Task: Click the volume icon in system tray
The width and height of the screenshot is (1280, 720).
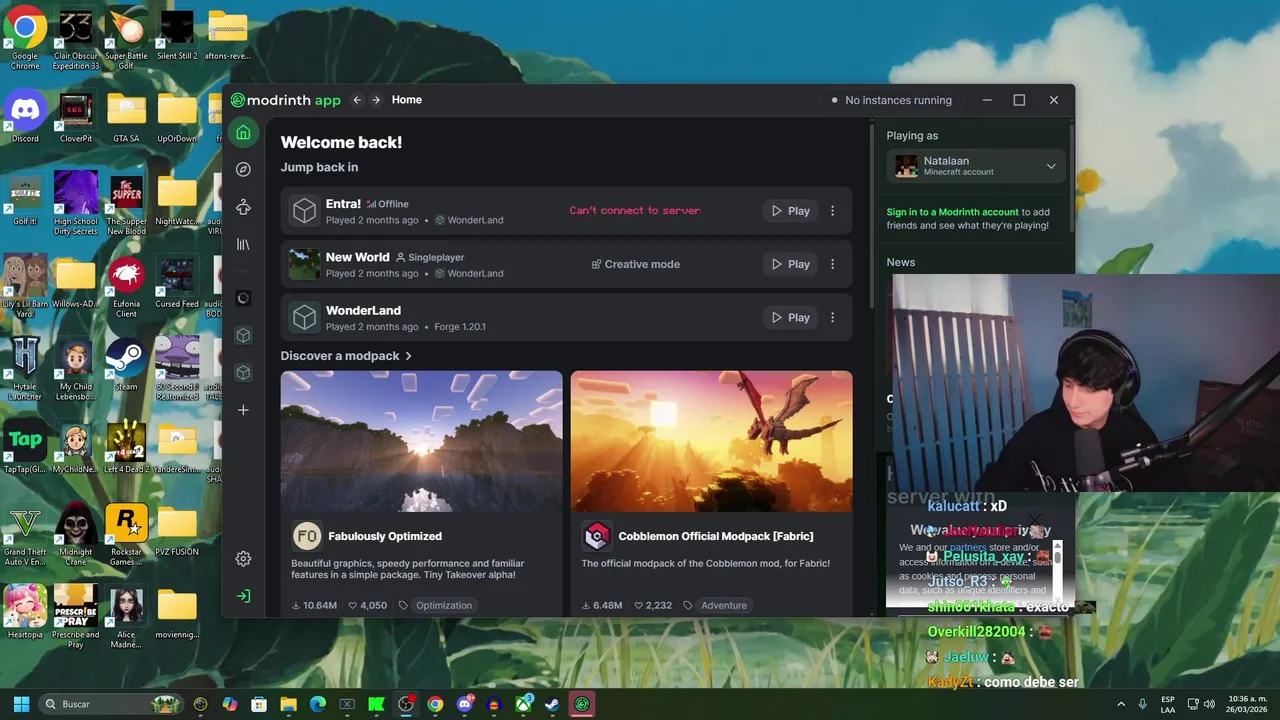Action: [x=1208, y=704]
